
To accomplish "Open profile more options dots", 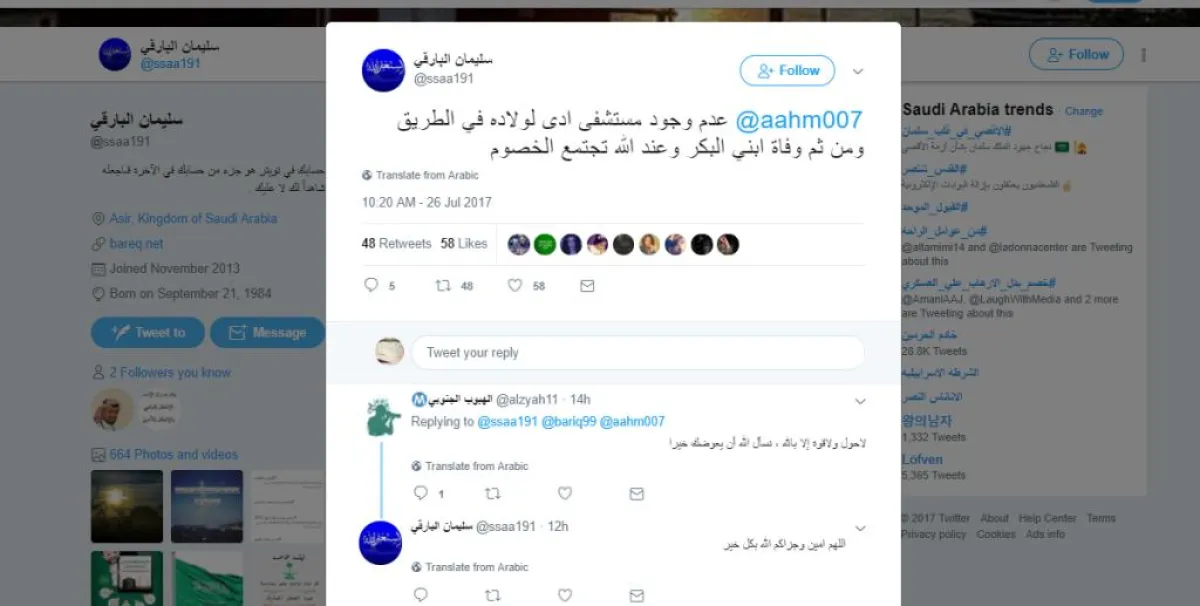I will point(1144,55).
